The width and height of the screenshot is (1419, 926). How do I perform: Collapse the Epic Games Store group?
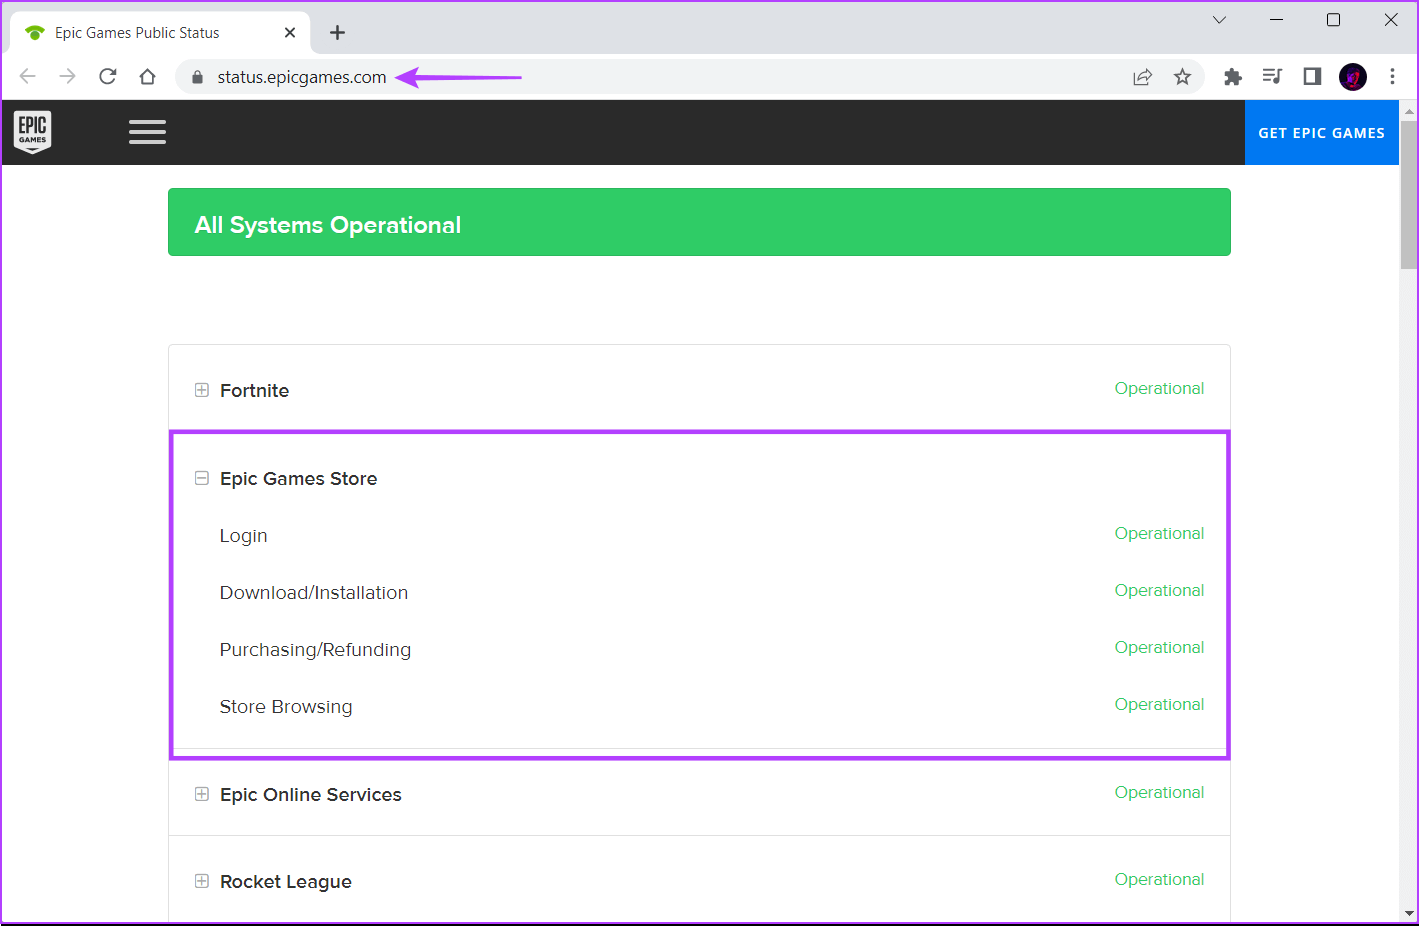(202, 478)
